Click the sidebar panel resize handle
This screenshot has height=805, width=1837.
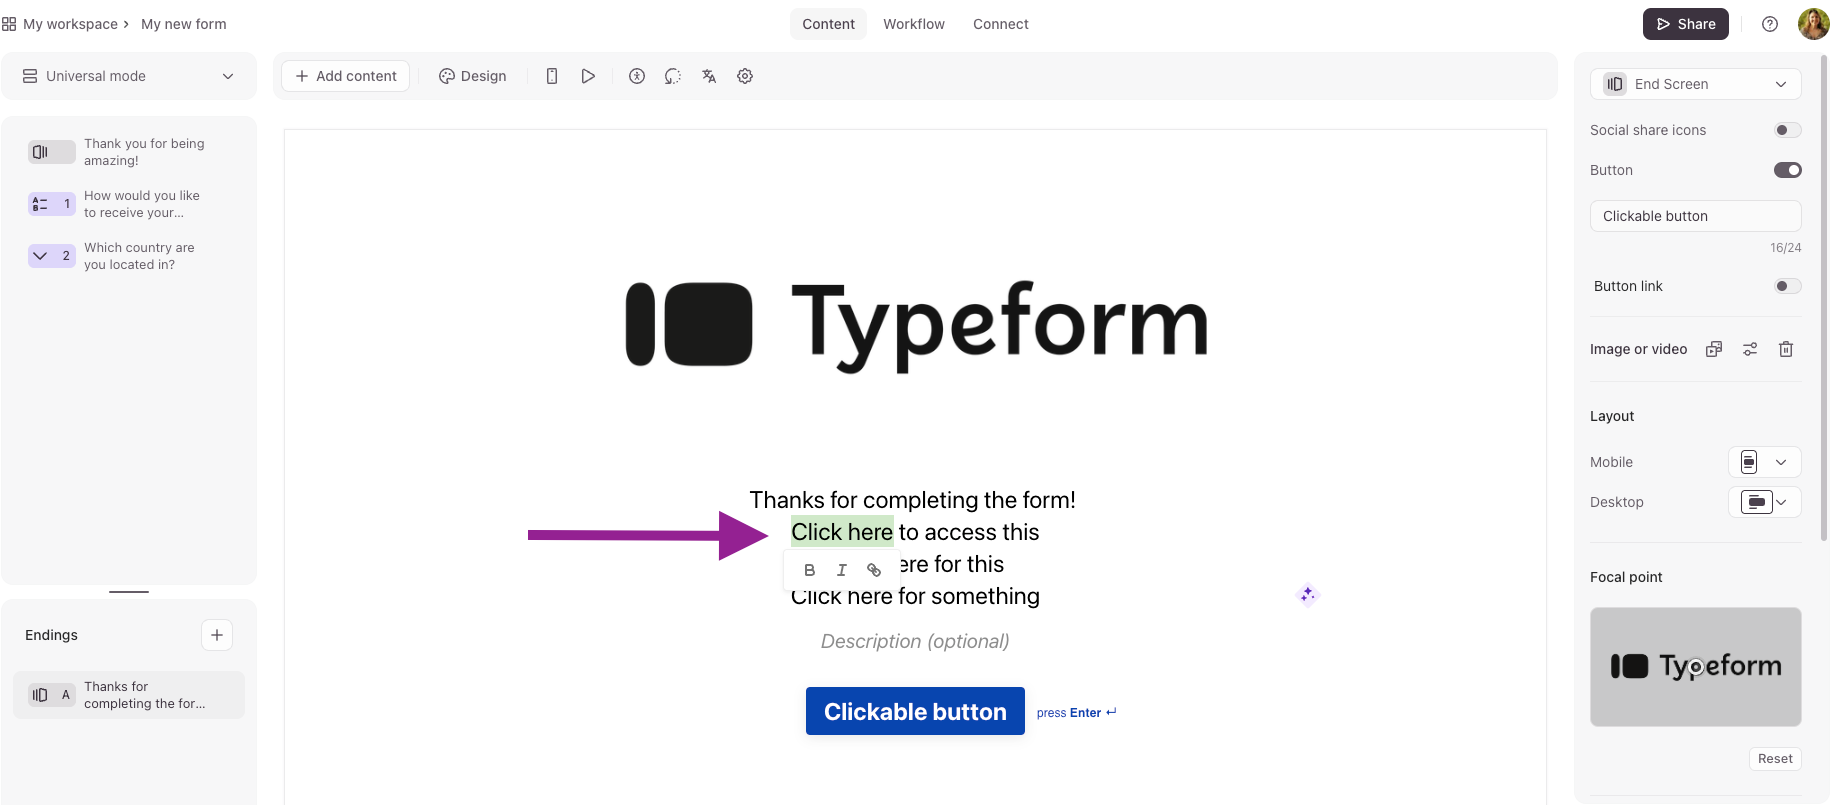coord(129,592)
